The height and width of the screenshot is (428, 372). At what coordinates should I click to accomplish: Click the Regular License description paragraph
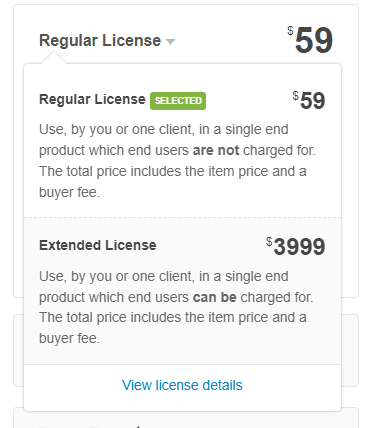tap(177, 161)
